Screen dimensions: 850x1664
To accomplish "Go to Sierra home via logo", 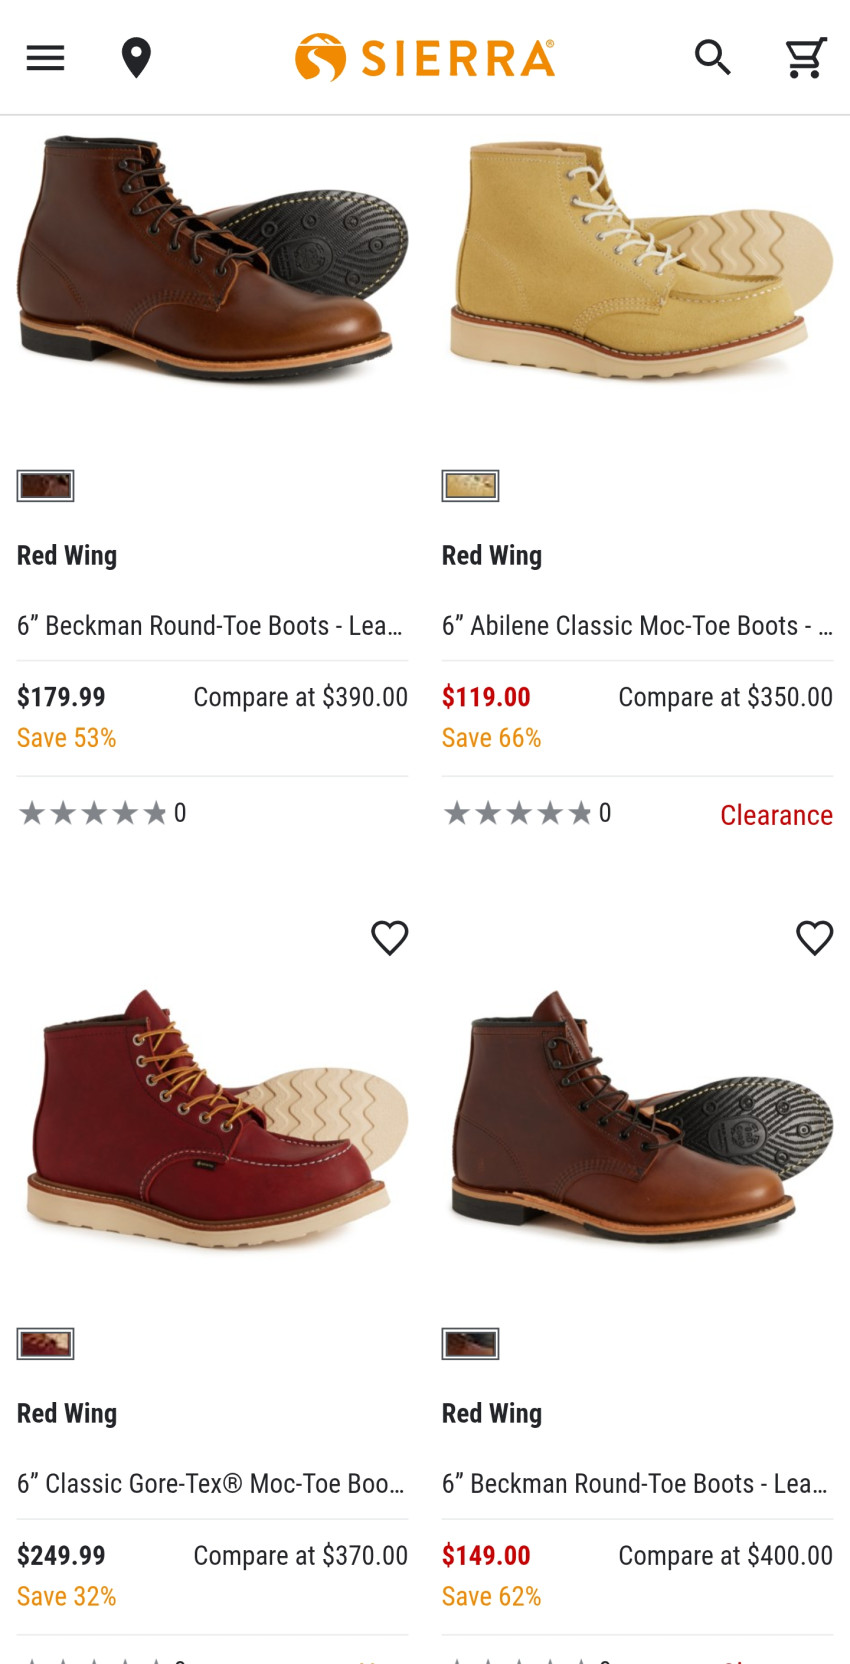I will (425, 58).
